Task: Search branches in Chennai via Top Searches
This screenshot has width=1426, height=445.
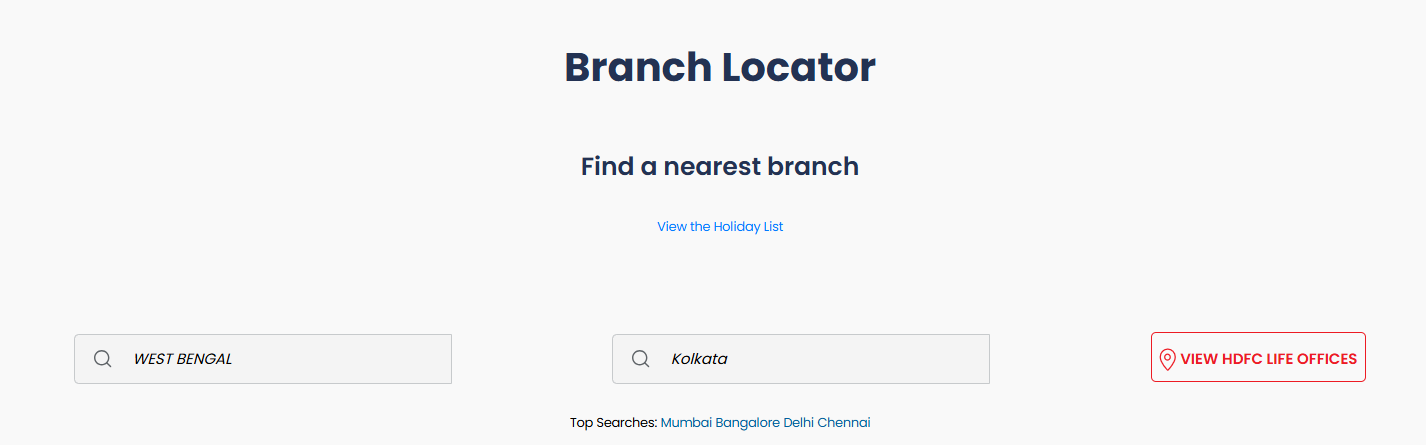Action: 844,423
